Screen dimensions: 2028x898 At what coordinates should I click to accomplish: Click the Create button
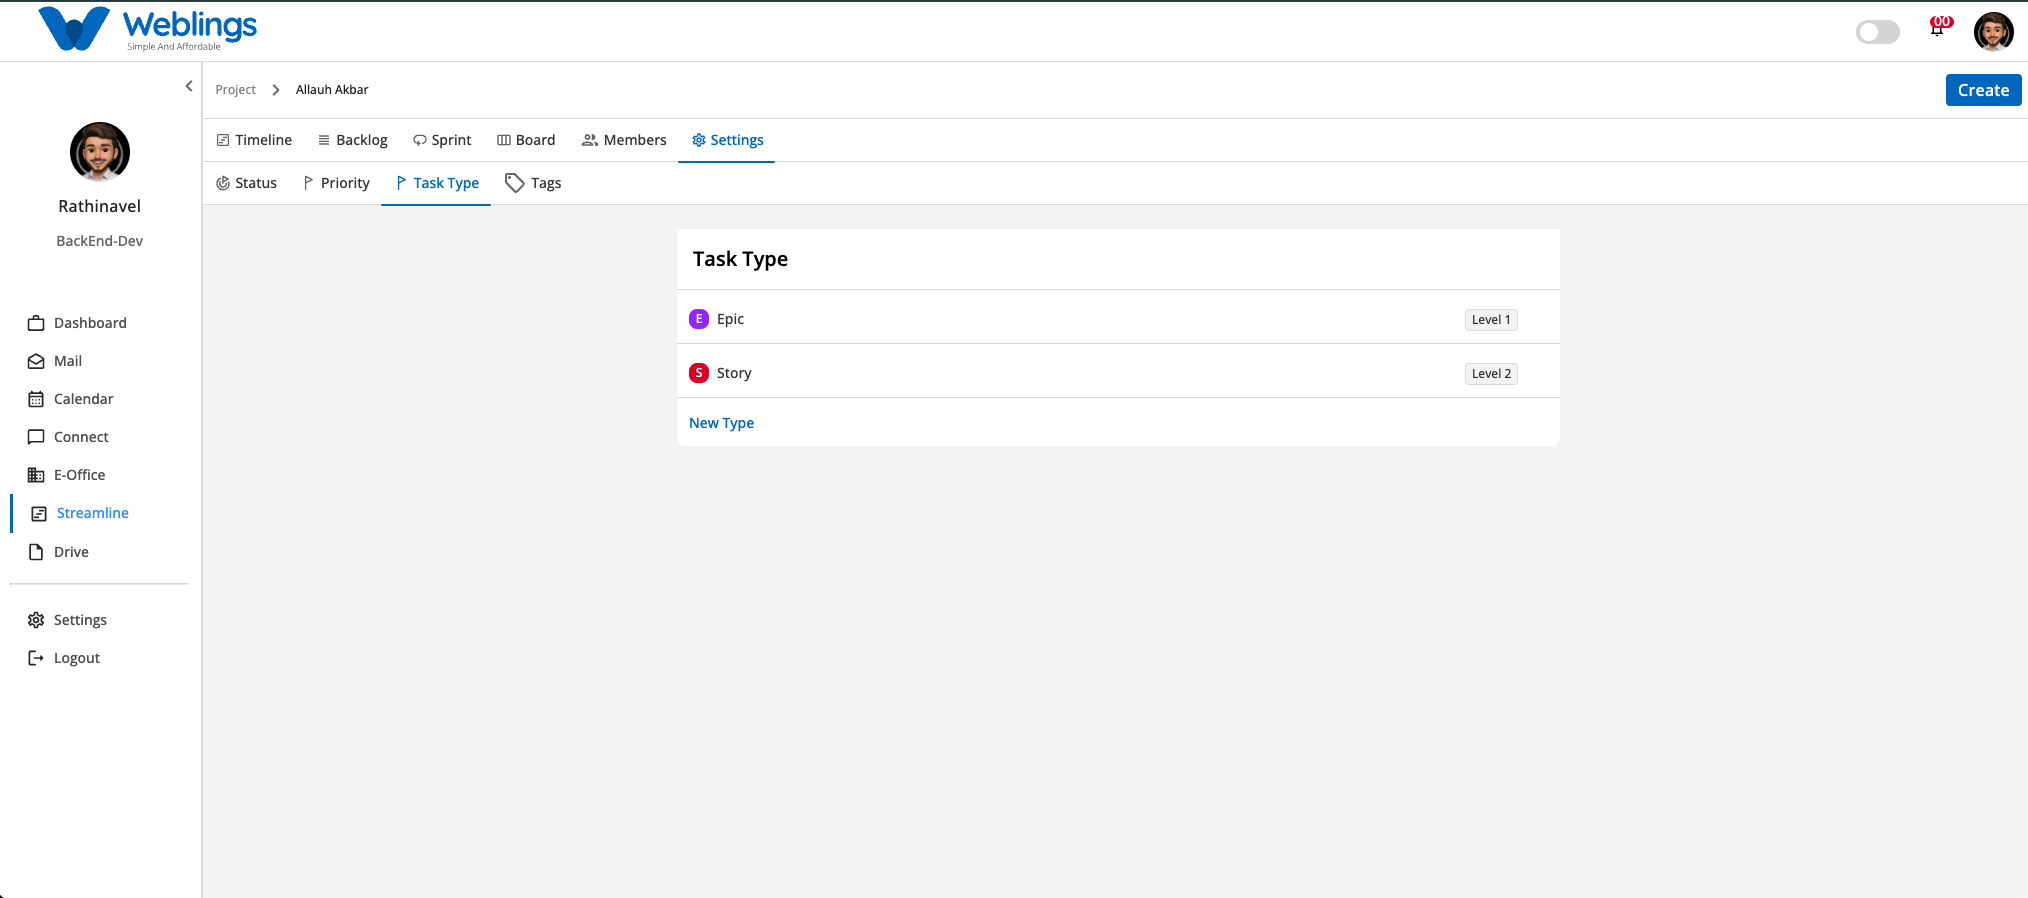(1983, 90)
